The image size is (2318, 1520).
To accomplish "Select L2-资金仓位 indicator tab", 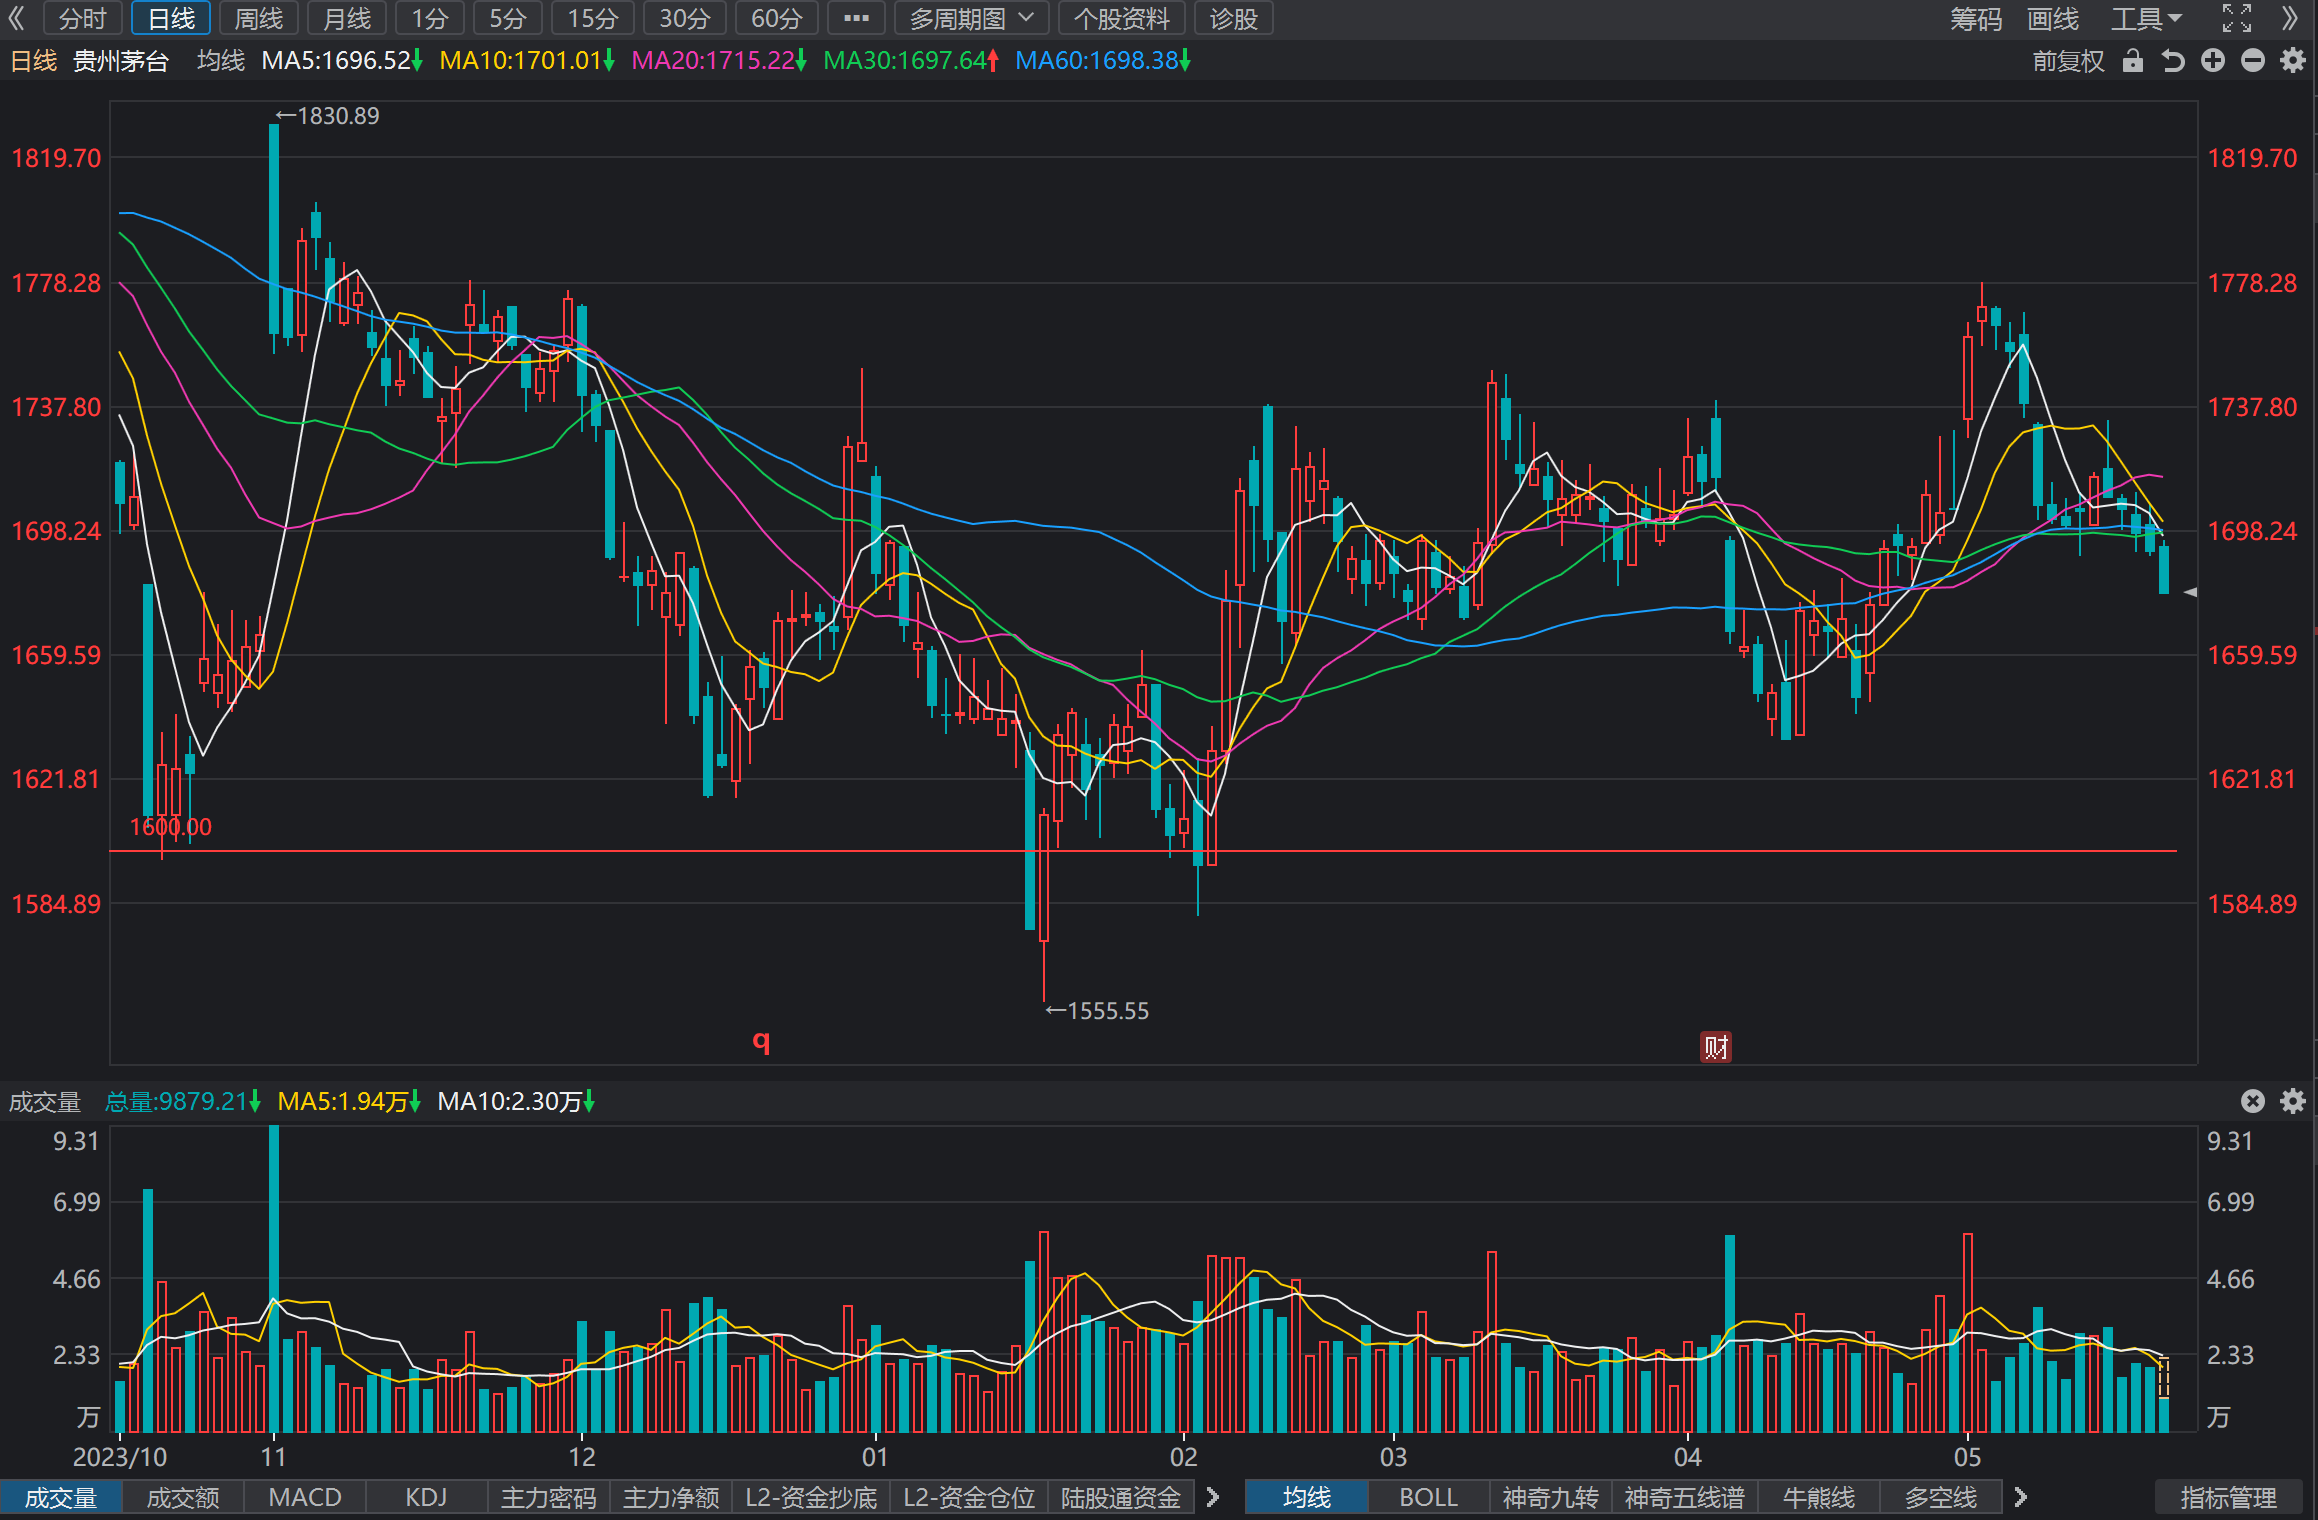I will 969,1497.
